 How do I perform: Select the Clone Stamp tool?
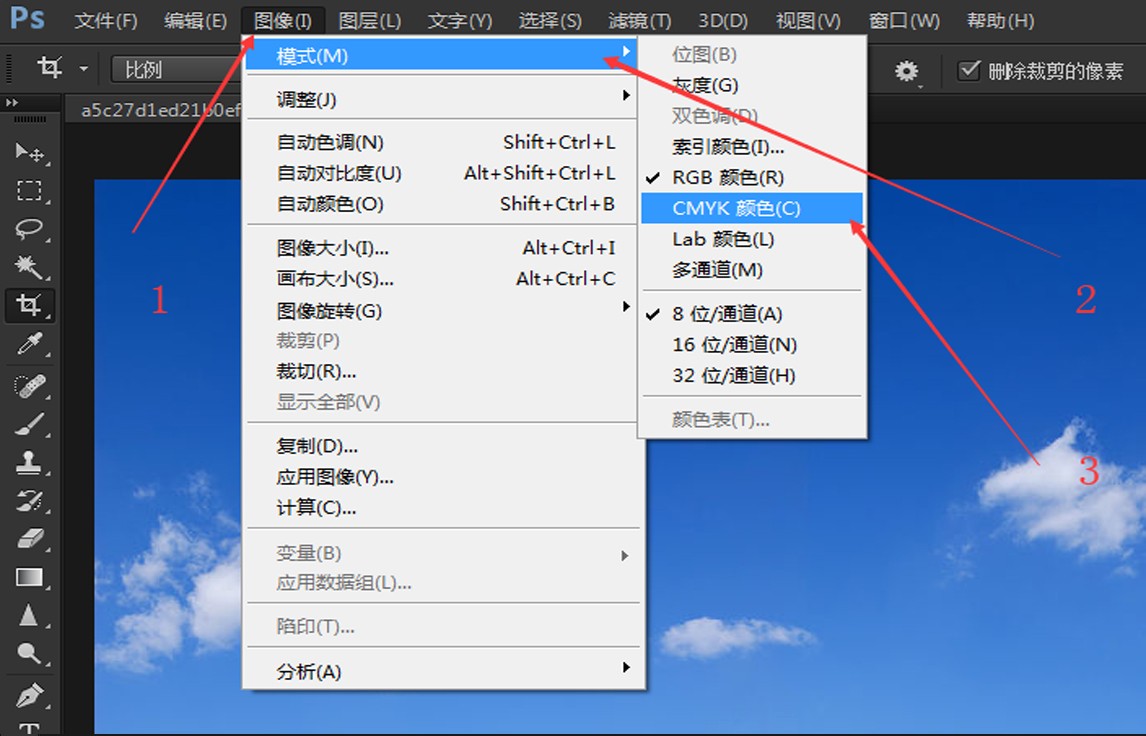click(29, 462)
